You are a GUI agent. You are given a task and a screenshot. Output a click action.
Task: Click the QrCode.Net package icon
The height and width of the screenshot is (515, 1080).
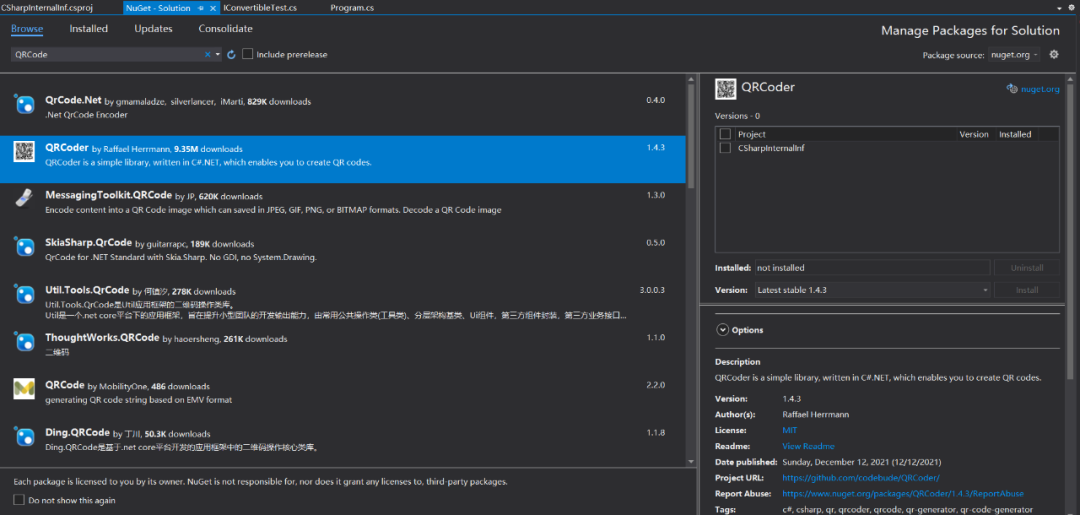point(24,103)
